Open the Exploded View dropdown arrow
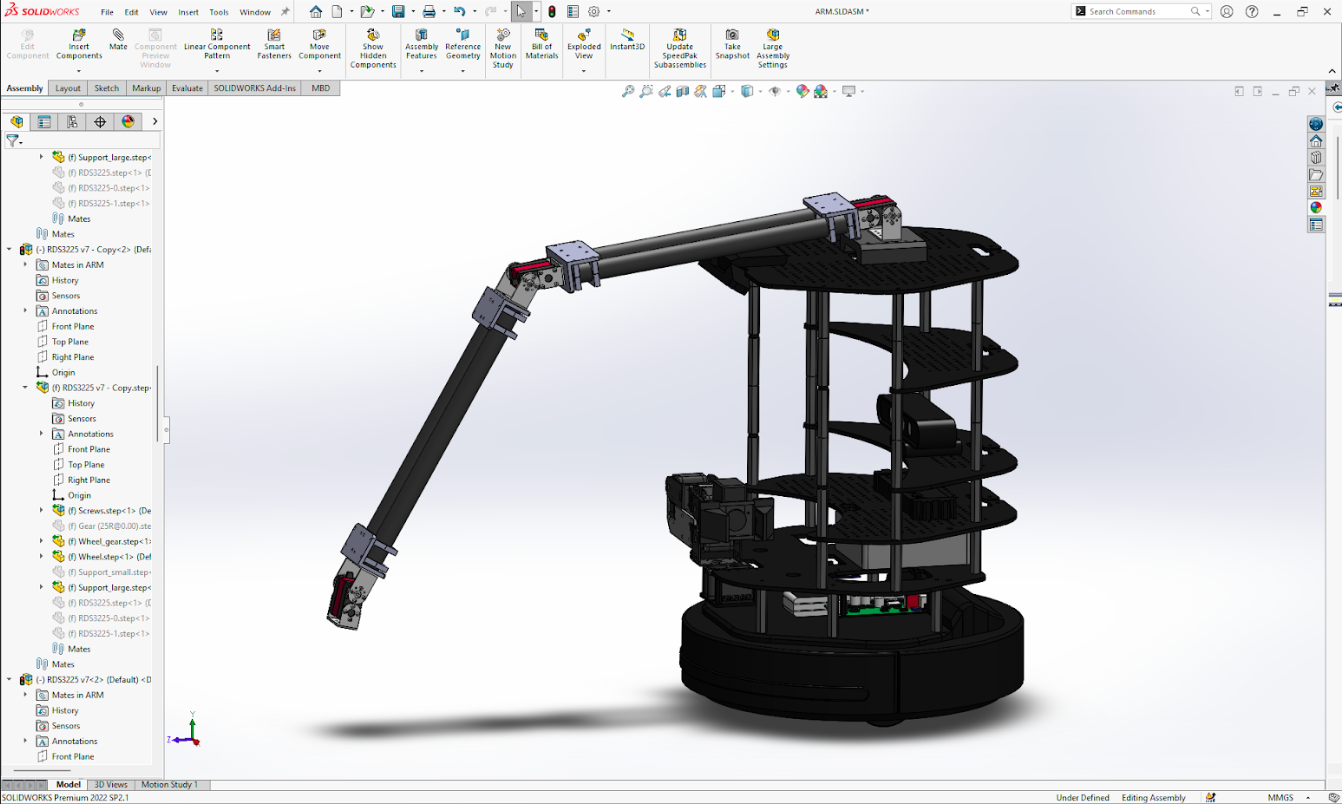Screen dimensions: 1342x804 [x=584, y=70]
